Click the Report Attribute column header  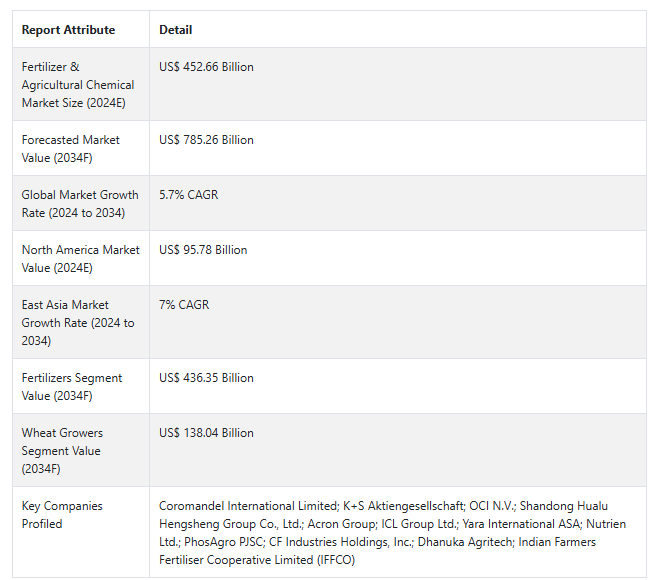[x=68, y=30]
